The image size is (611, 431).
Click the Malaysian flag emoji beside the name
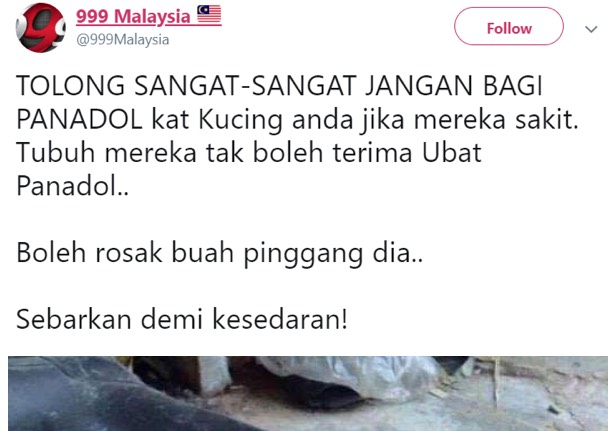coord(209,15)
